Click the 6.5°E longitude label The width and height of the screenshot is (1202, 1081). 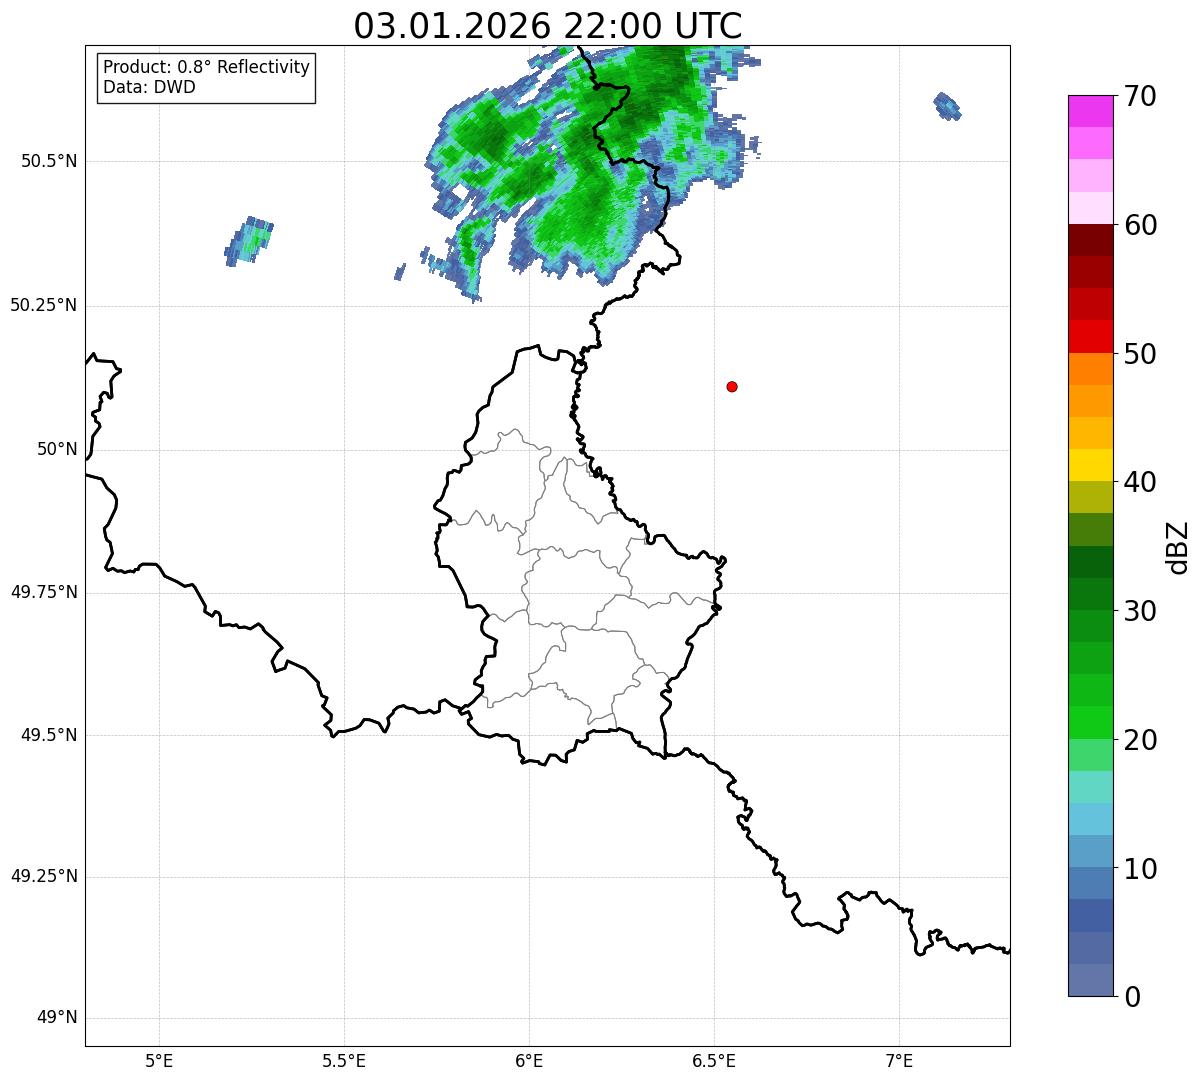coord(714,1060)
